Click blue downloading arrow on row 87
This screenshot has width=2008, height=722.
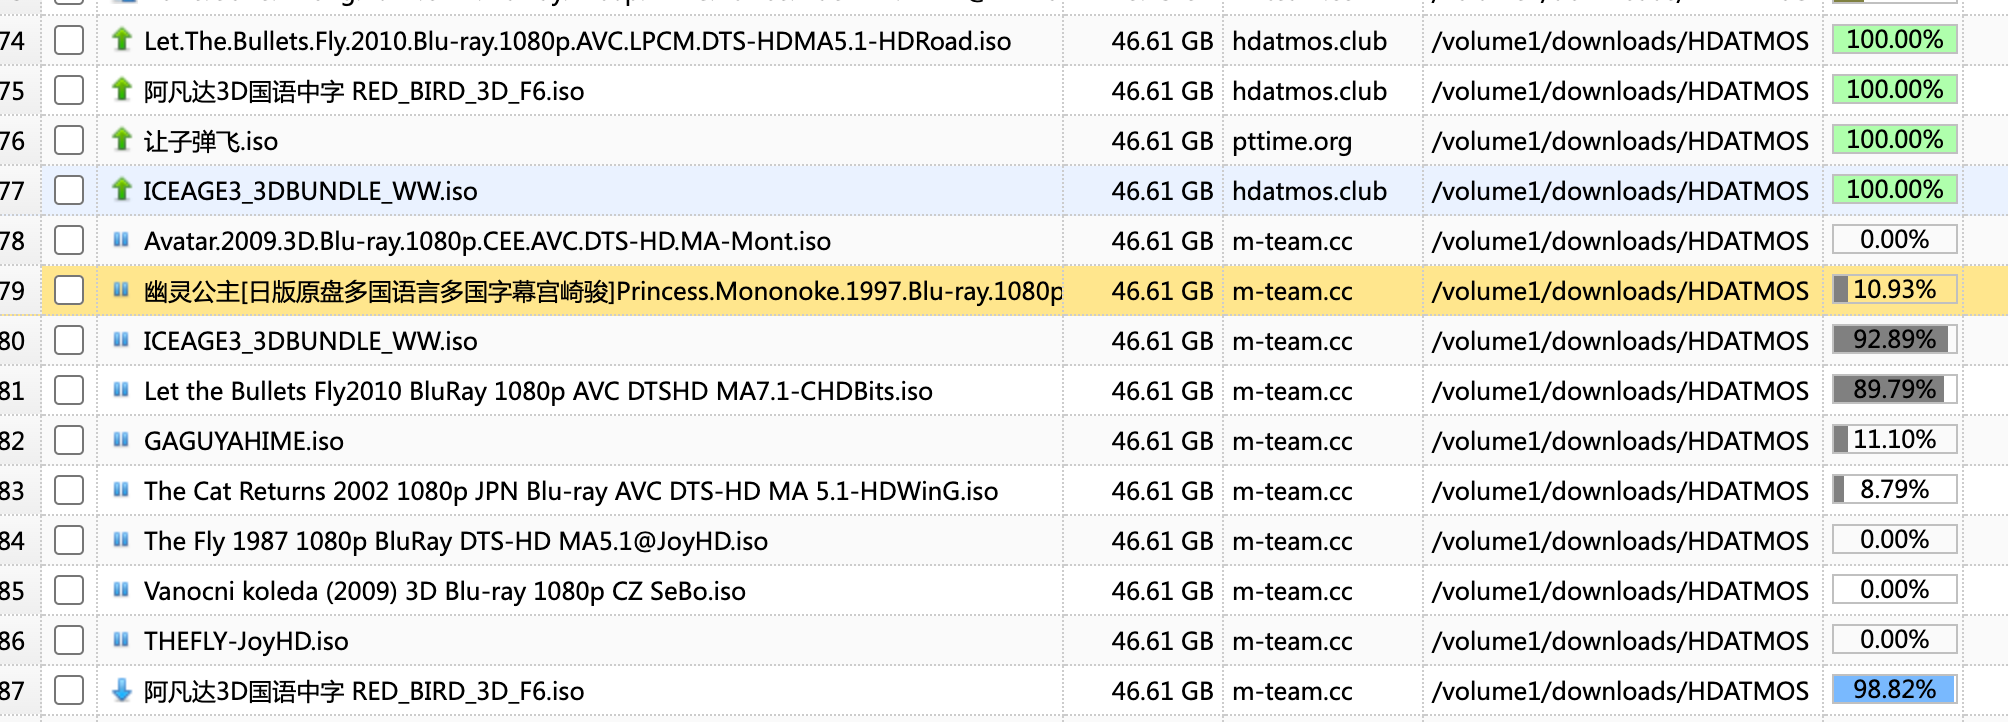pos(122,690)
